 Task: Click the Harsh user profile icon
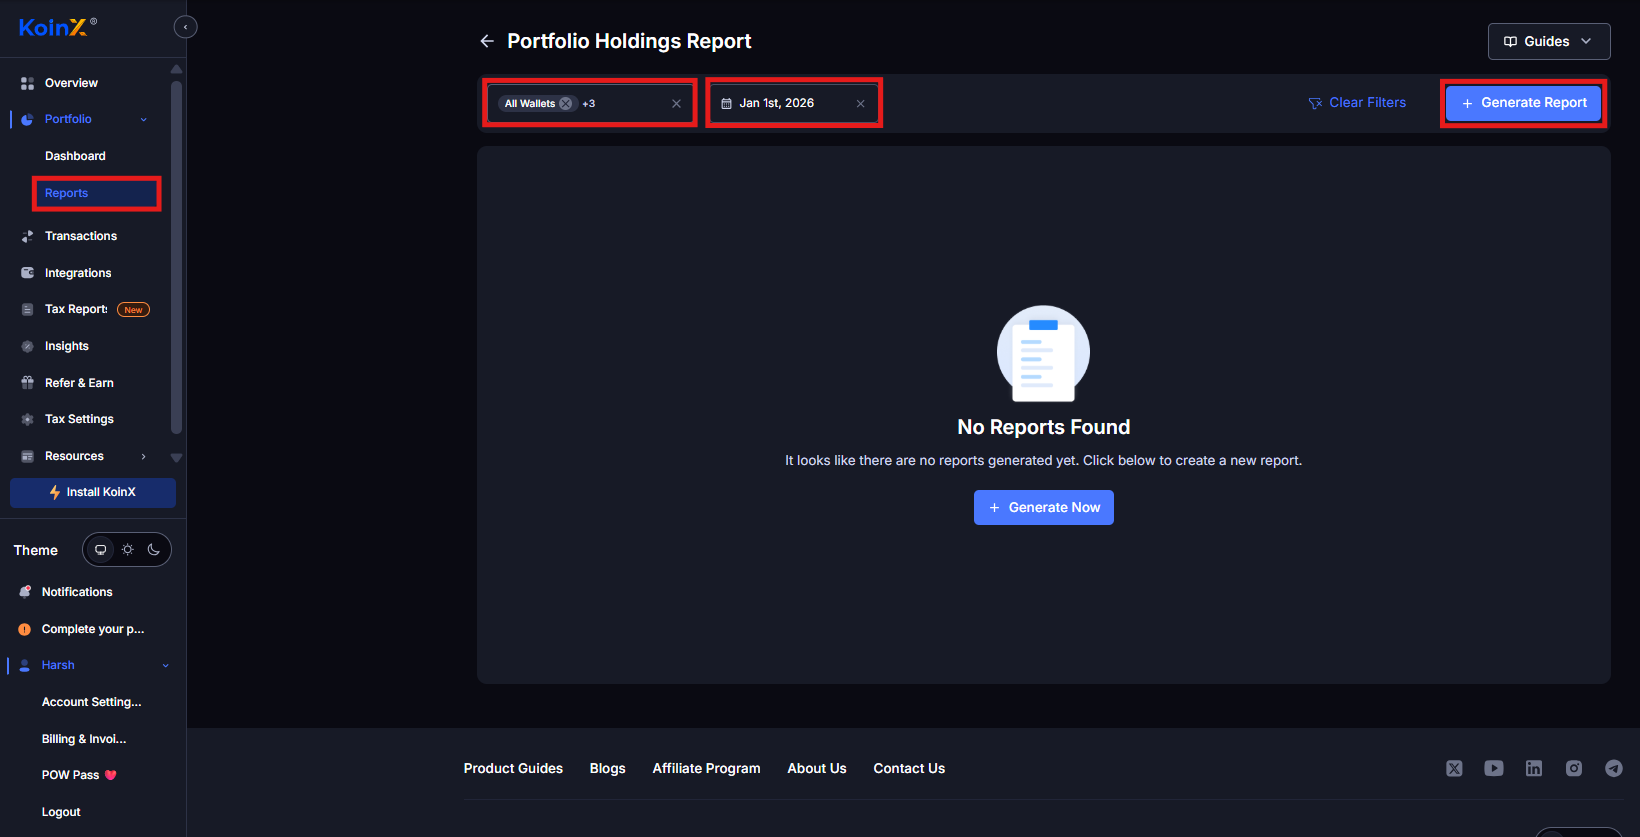coord(25,665)
